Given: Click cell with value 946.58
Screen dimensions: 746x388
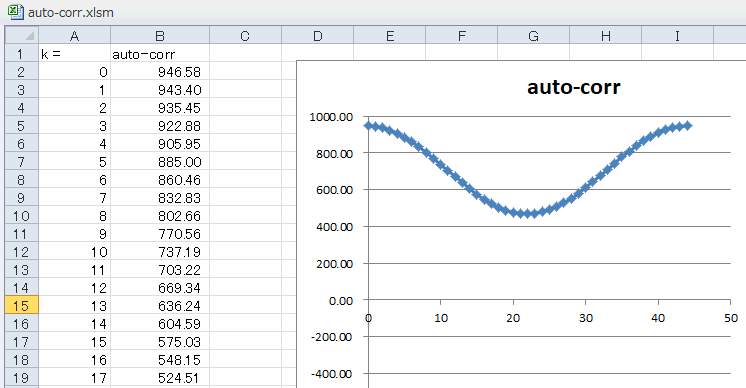Looking at the screenshot, I should coord(160,72).
